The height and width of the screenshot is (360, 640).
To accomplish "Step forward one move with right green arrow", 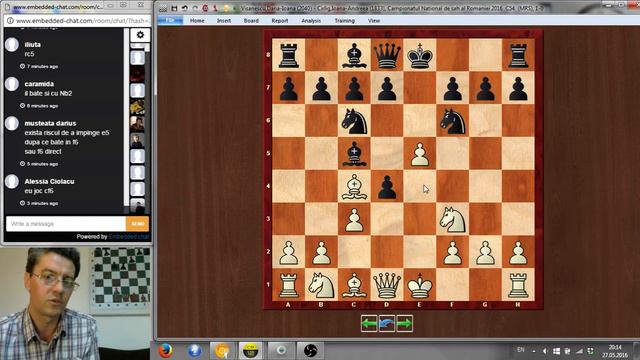I will point(404,324).
